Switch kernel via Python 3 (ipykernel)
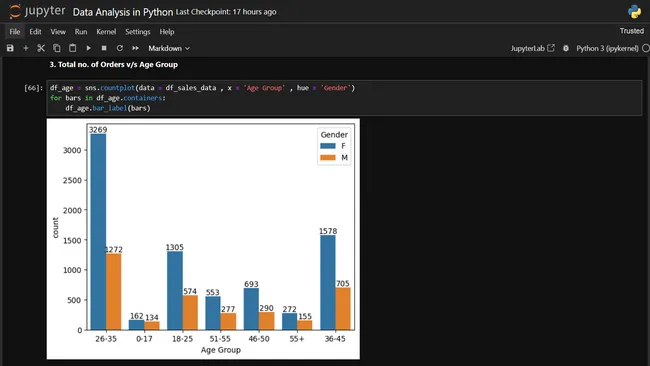 pyautogui.click(x=607, y=48)
